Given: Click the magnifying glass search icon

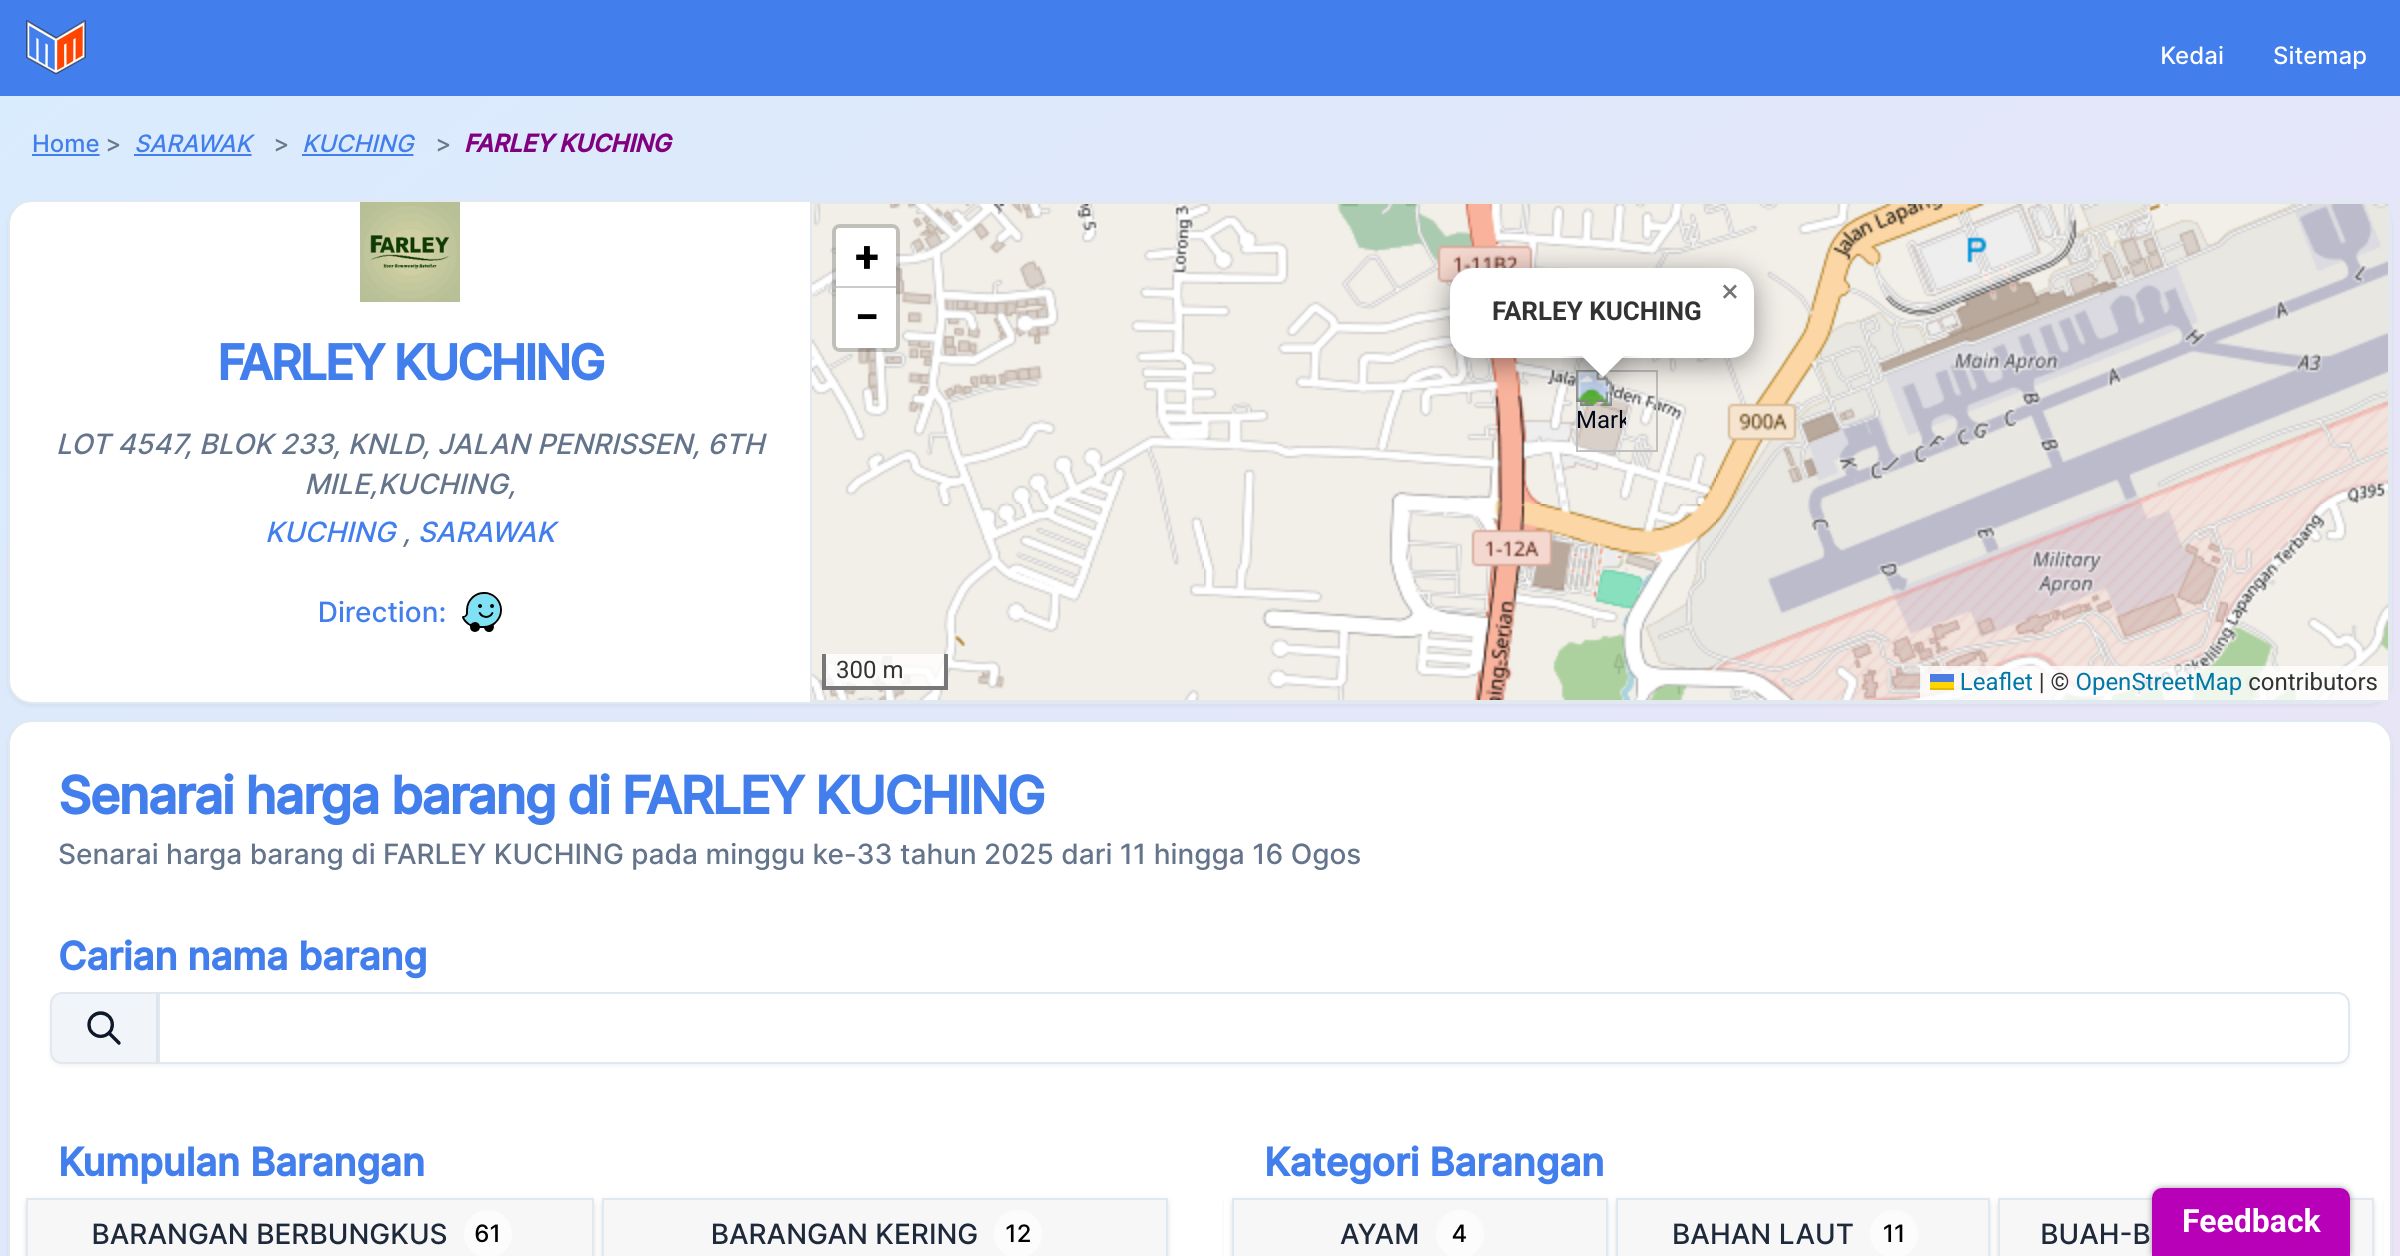Looking at the screenshot, I should 104,1028.
